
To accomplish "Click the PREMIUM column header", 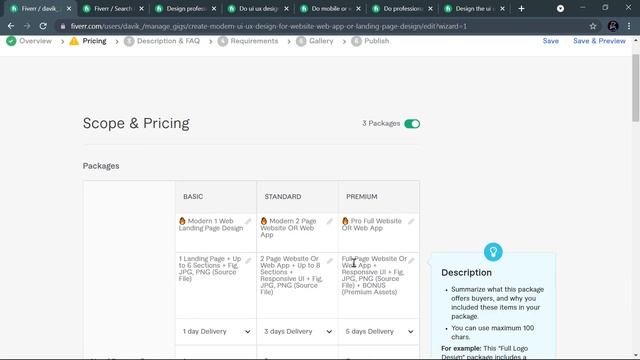I will 362,197.
